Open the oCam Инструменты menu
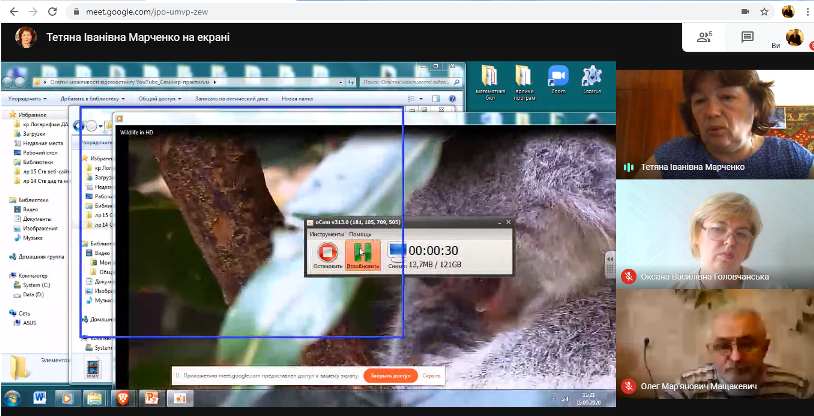814x416 pixels. tap(327, 233)
